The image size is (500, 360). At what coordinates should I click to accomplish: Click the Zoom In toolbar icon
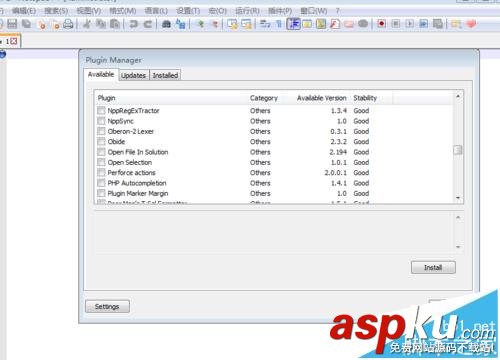200,24
